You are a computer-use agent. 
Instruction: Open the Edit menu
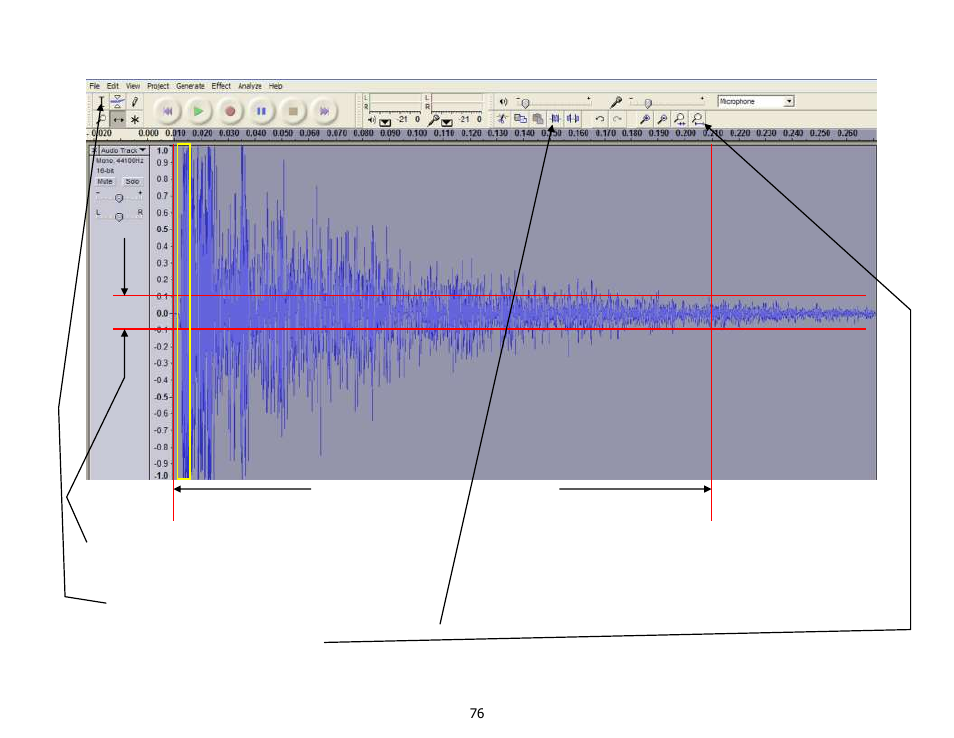tap(113, 86)
